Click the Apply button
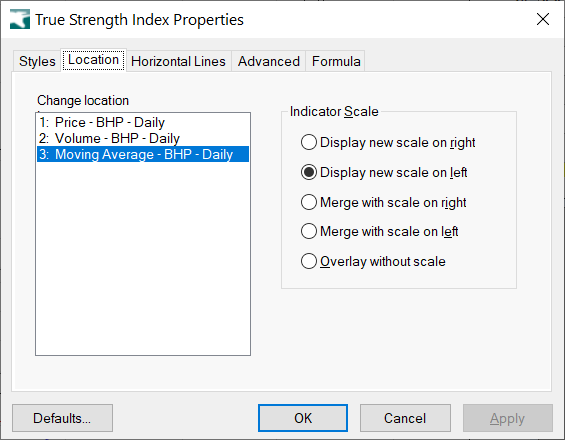565x440 pixels. 507,418
